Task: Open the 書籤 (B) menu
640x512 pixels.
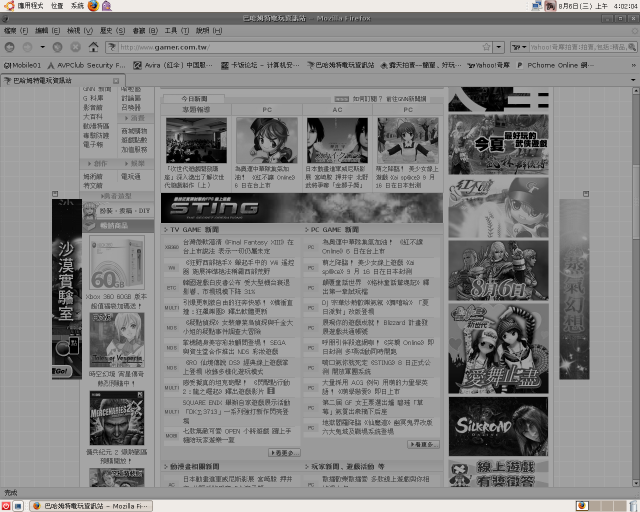Action: (x=145, y=31)
